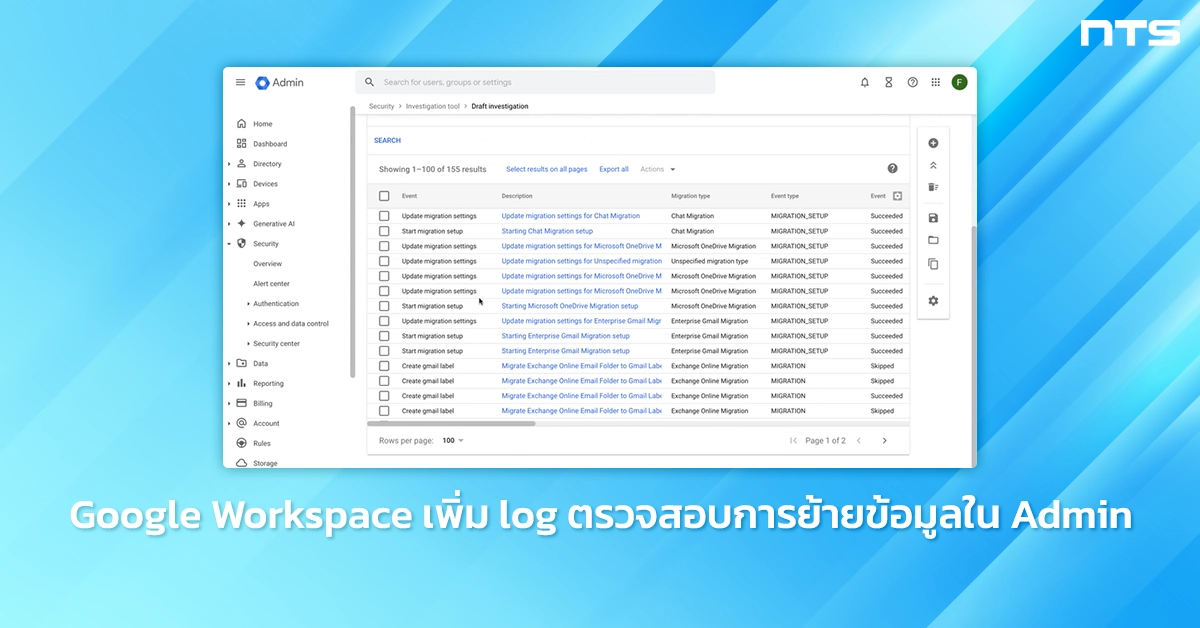The height and width of the screenshot is (628, 1200).
Task: Open the hourglass tasks icon
Action: [x=888, y=82]
